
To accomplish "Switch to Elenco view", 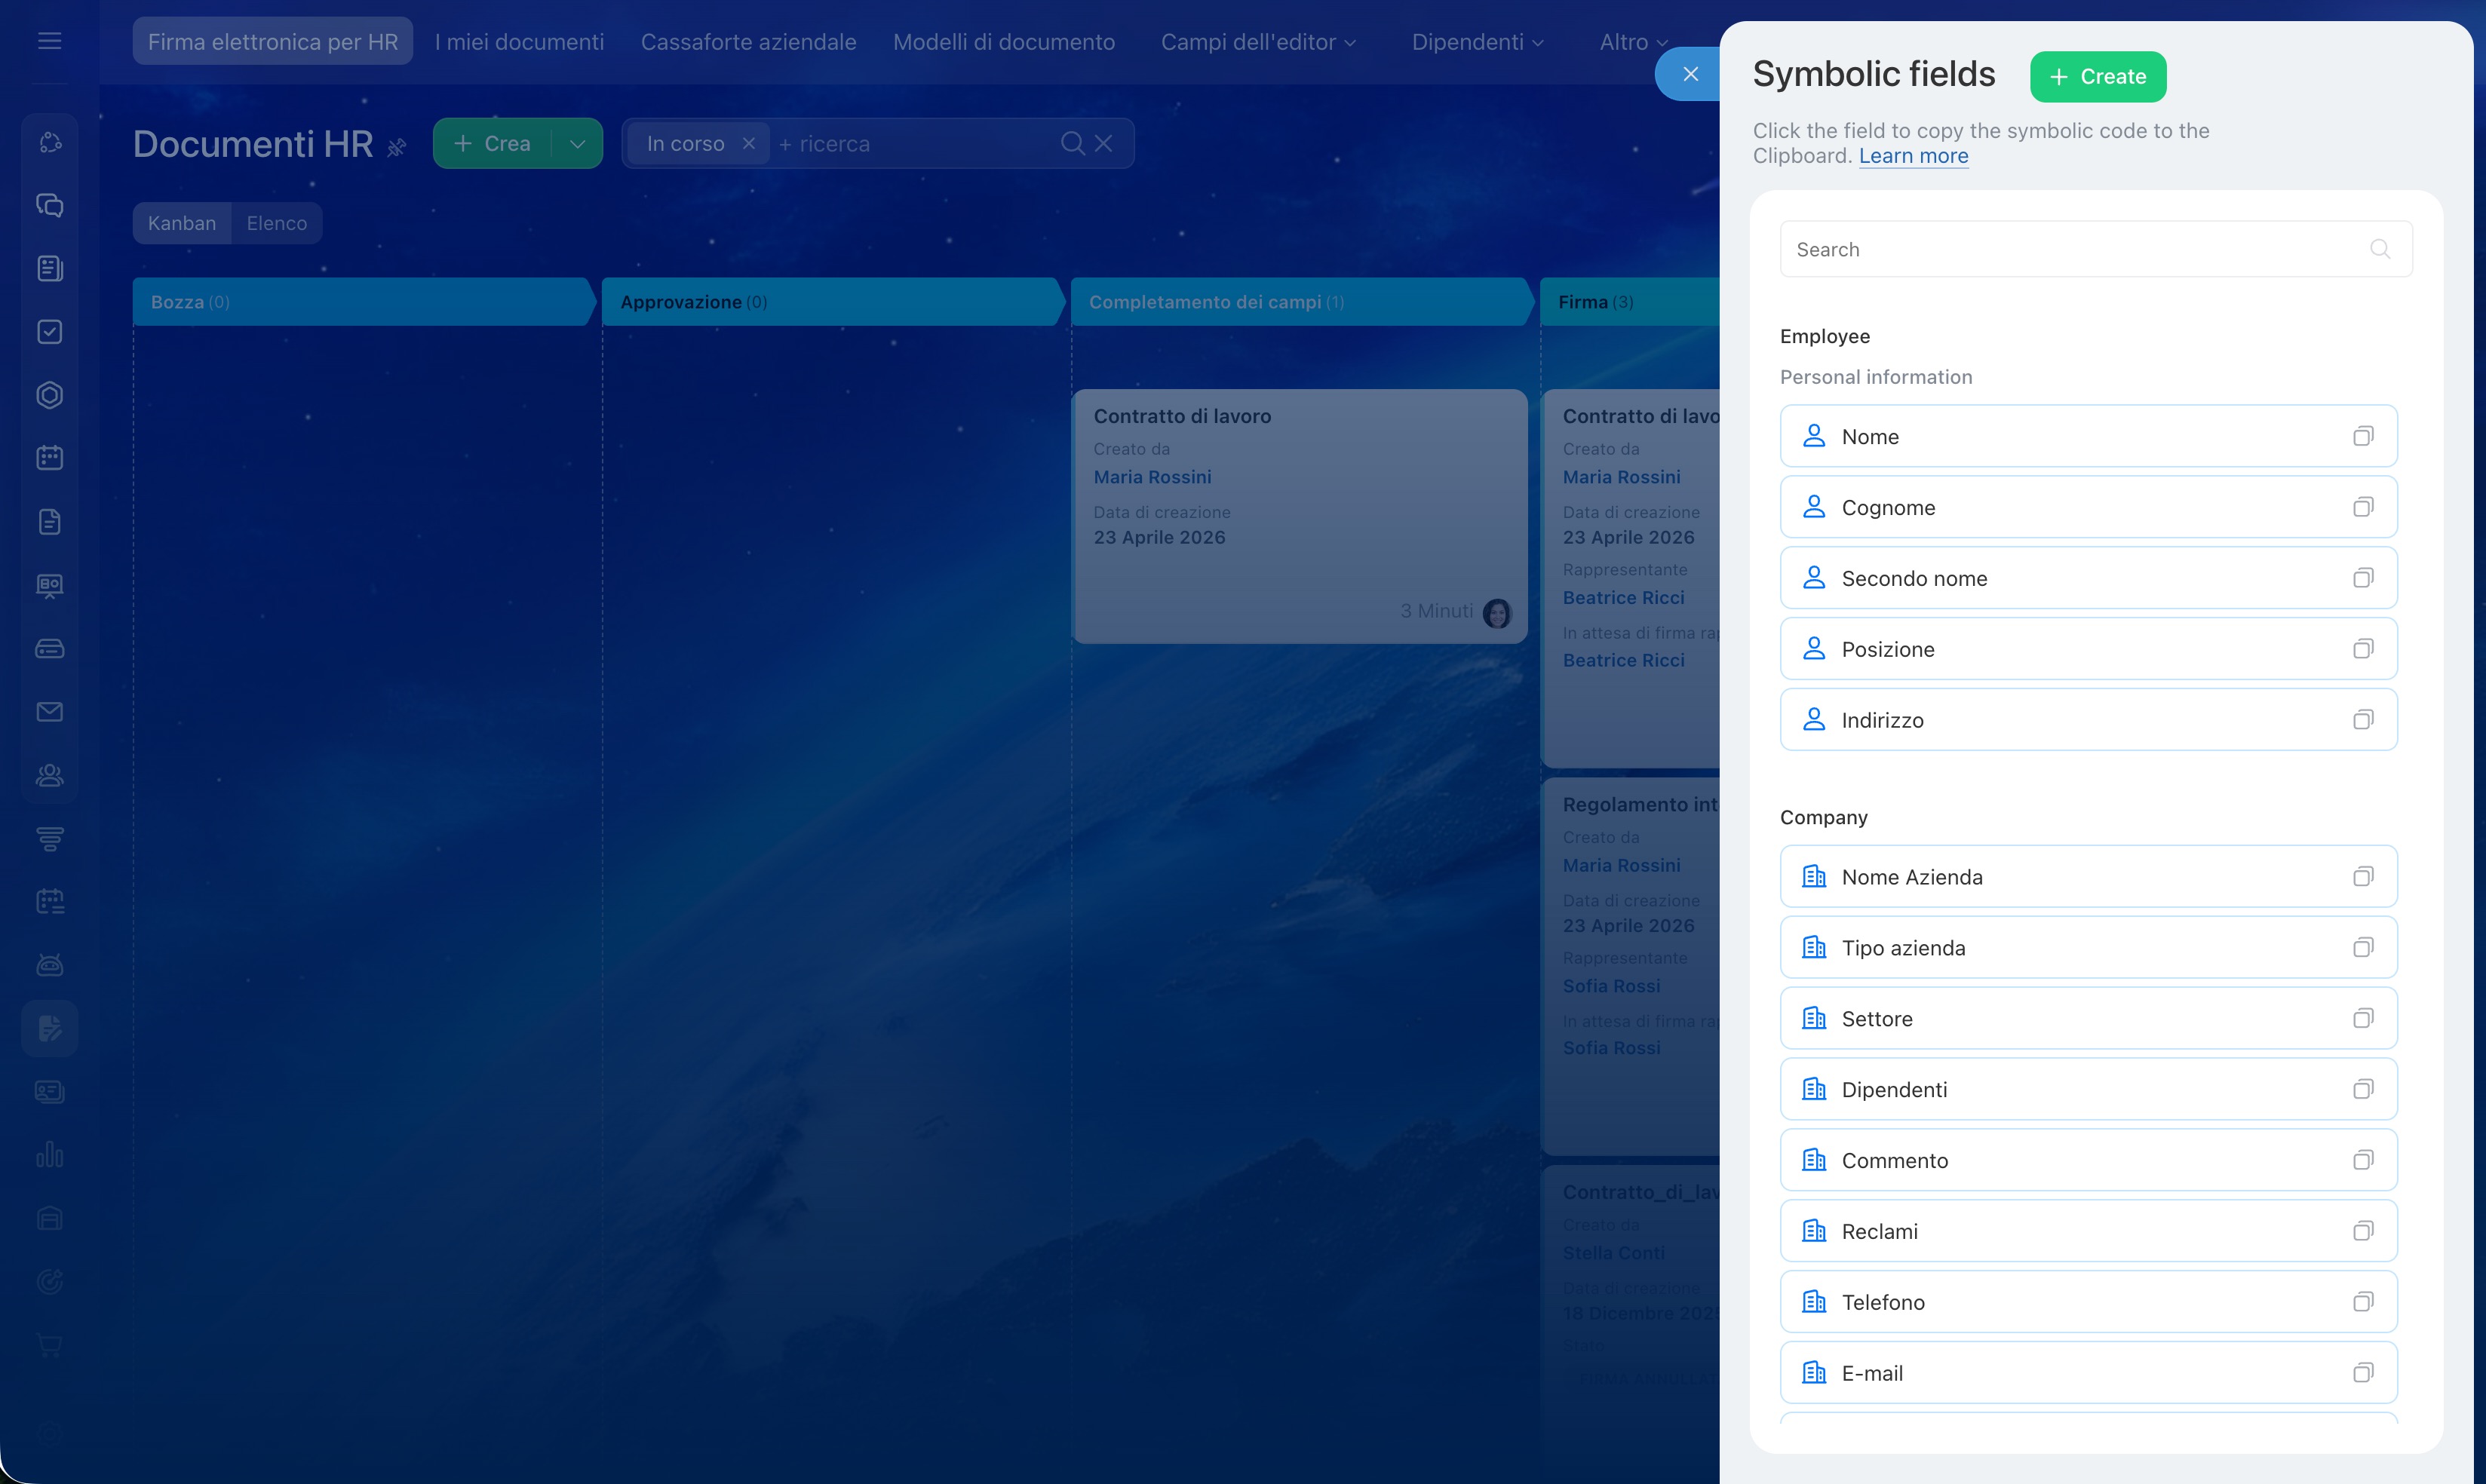I will click(x=276, y=223).
